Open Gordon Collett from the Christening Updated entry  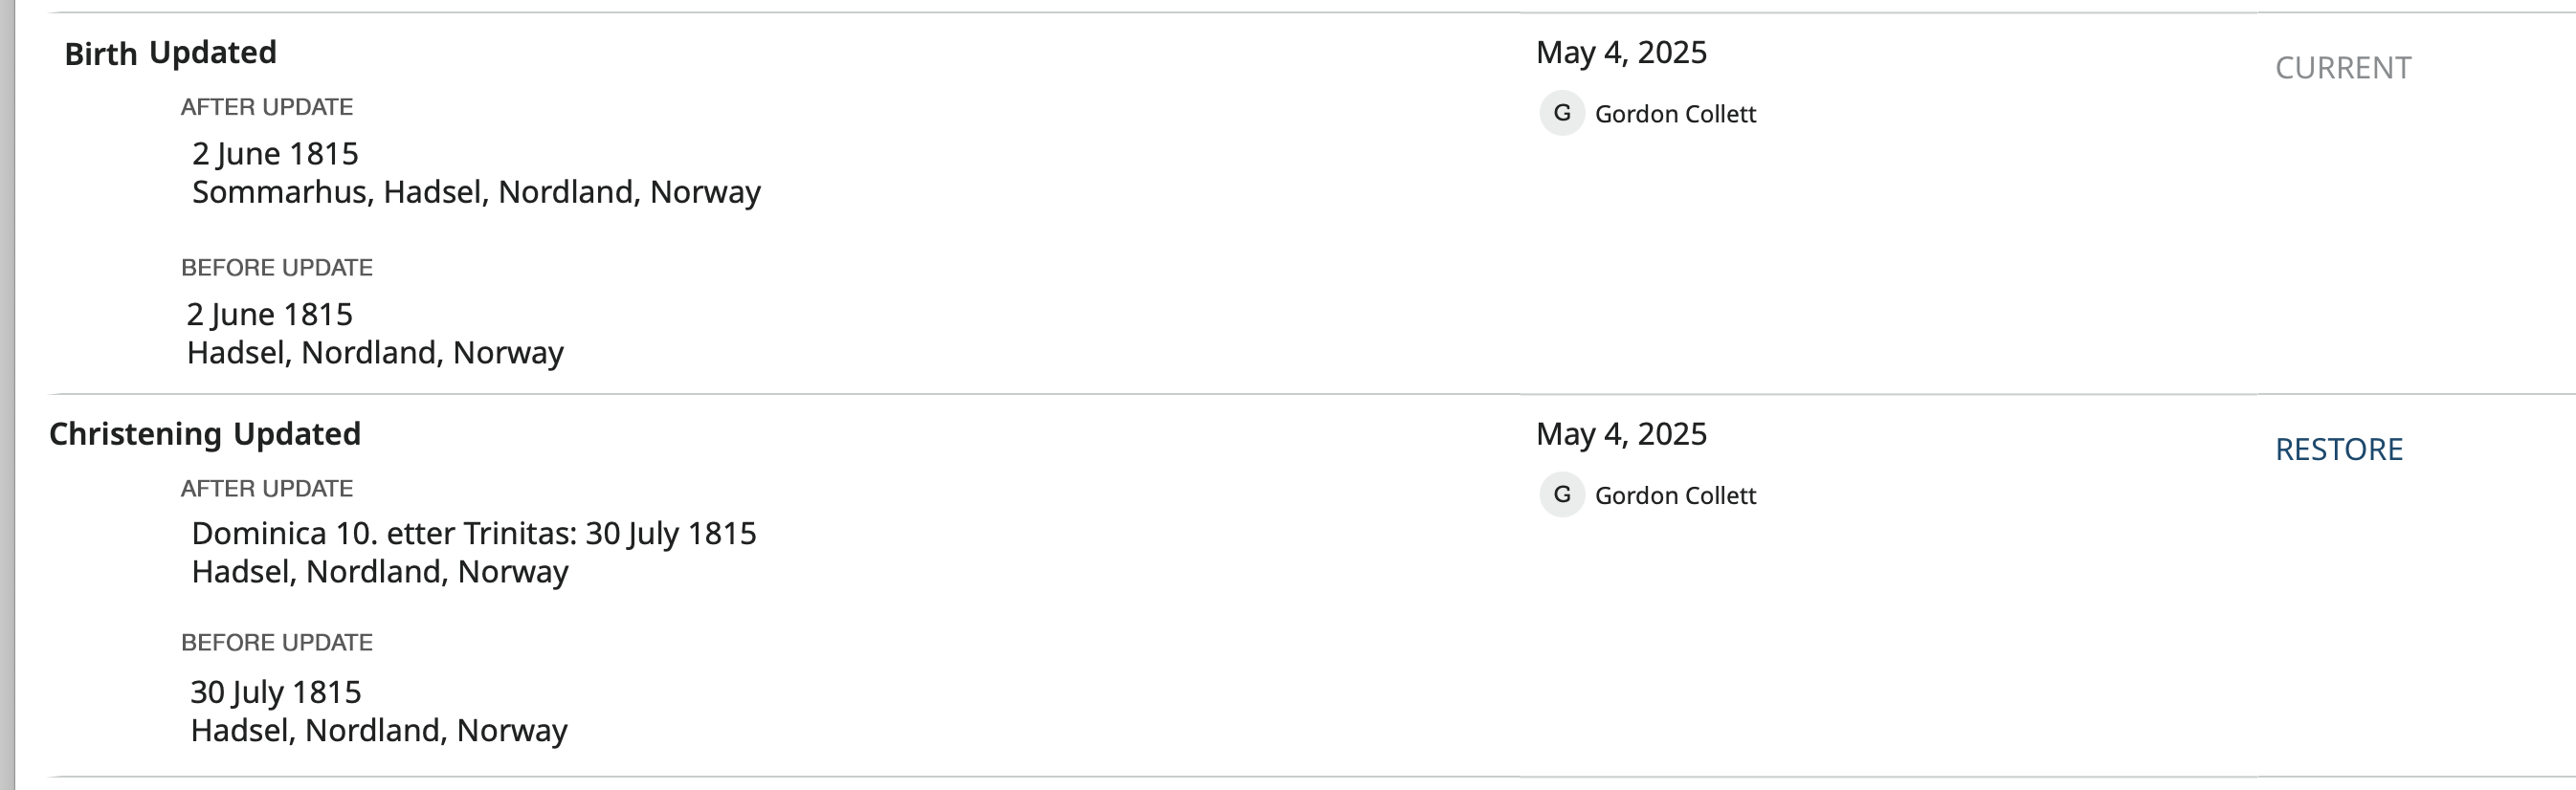click(1675, 496)
